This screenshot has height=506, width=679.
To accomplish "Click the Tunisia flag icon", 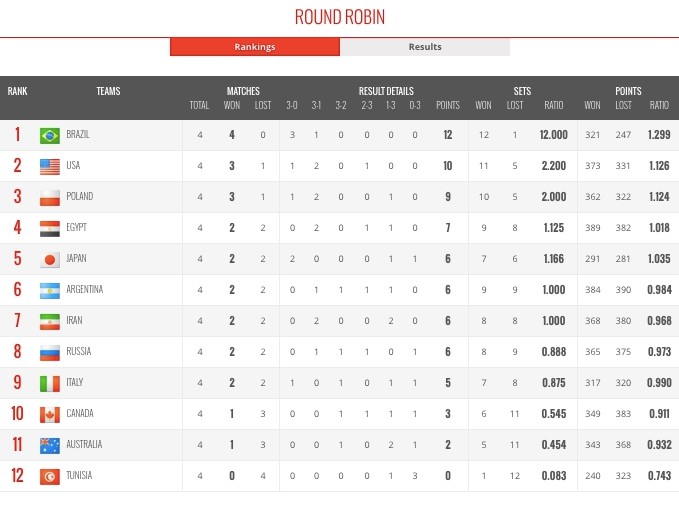I will point(50,476).
